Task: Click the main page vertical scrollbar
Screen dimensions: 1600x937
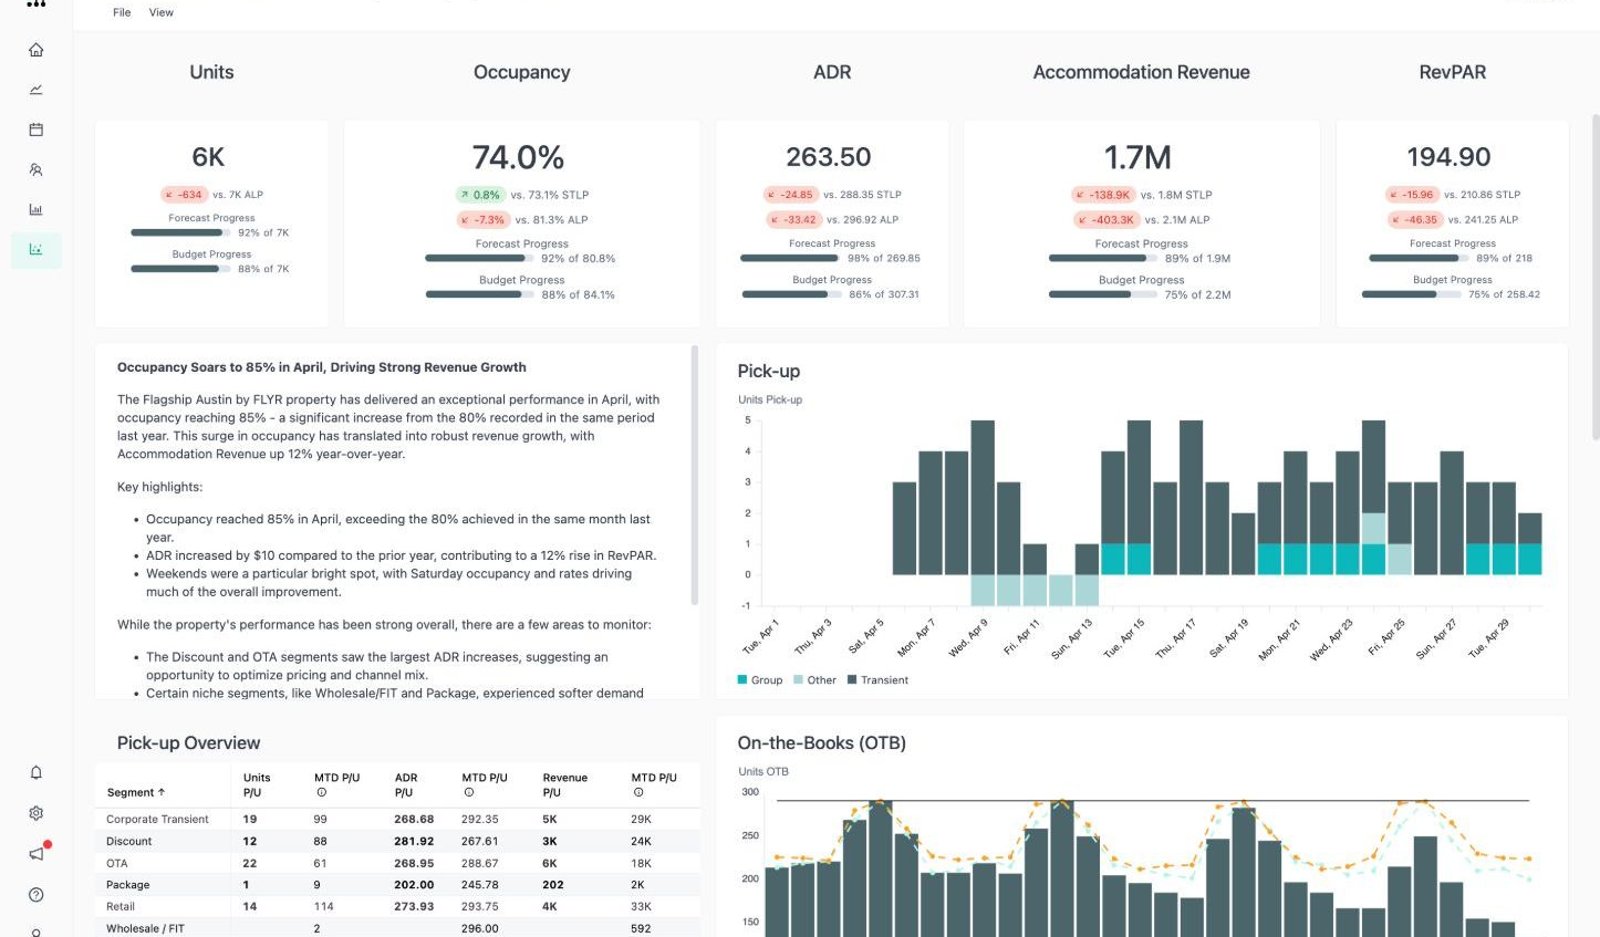Action: (x=1595, y=278)
